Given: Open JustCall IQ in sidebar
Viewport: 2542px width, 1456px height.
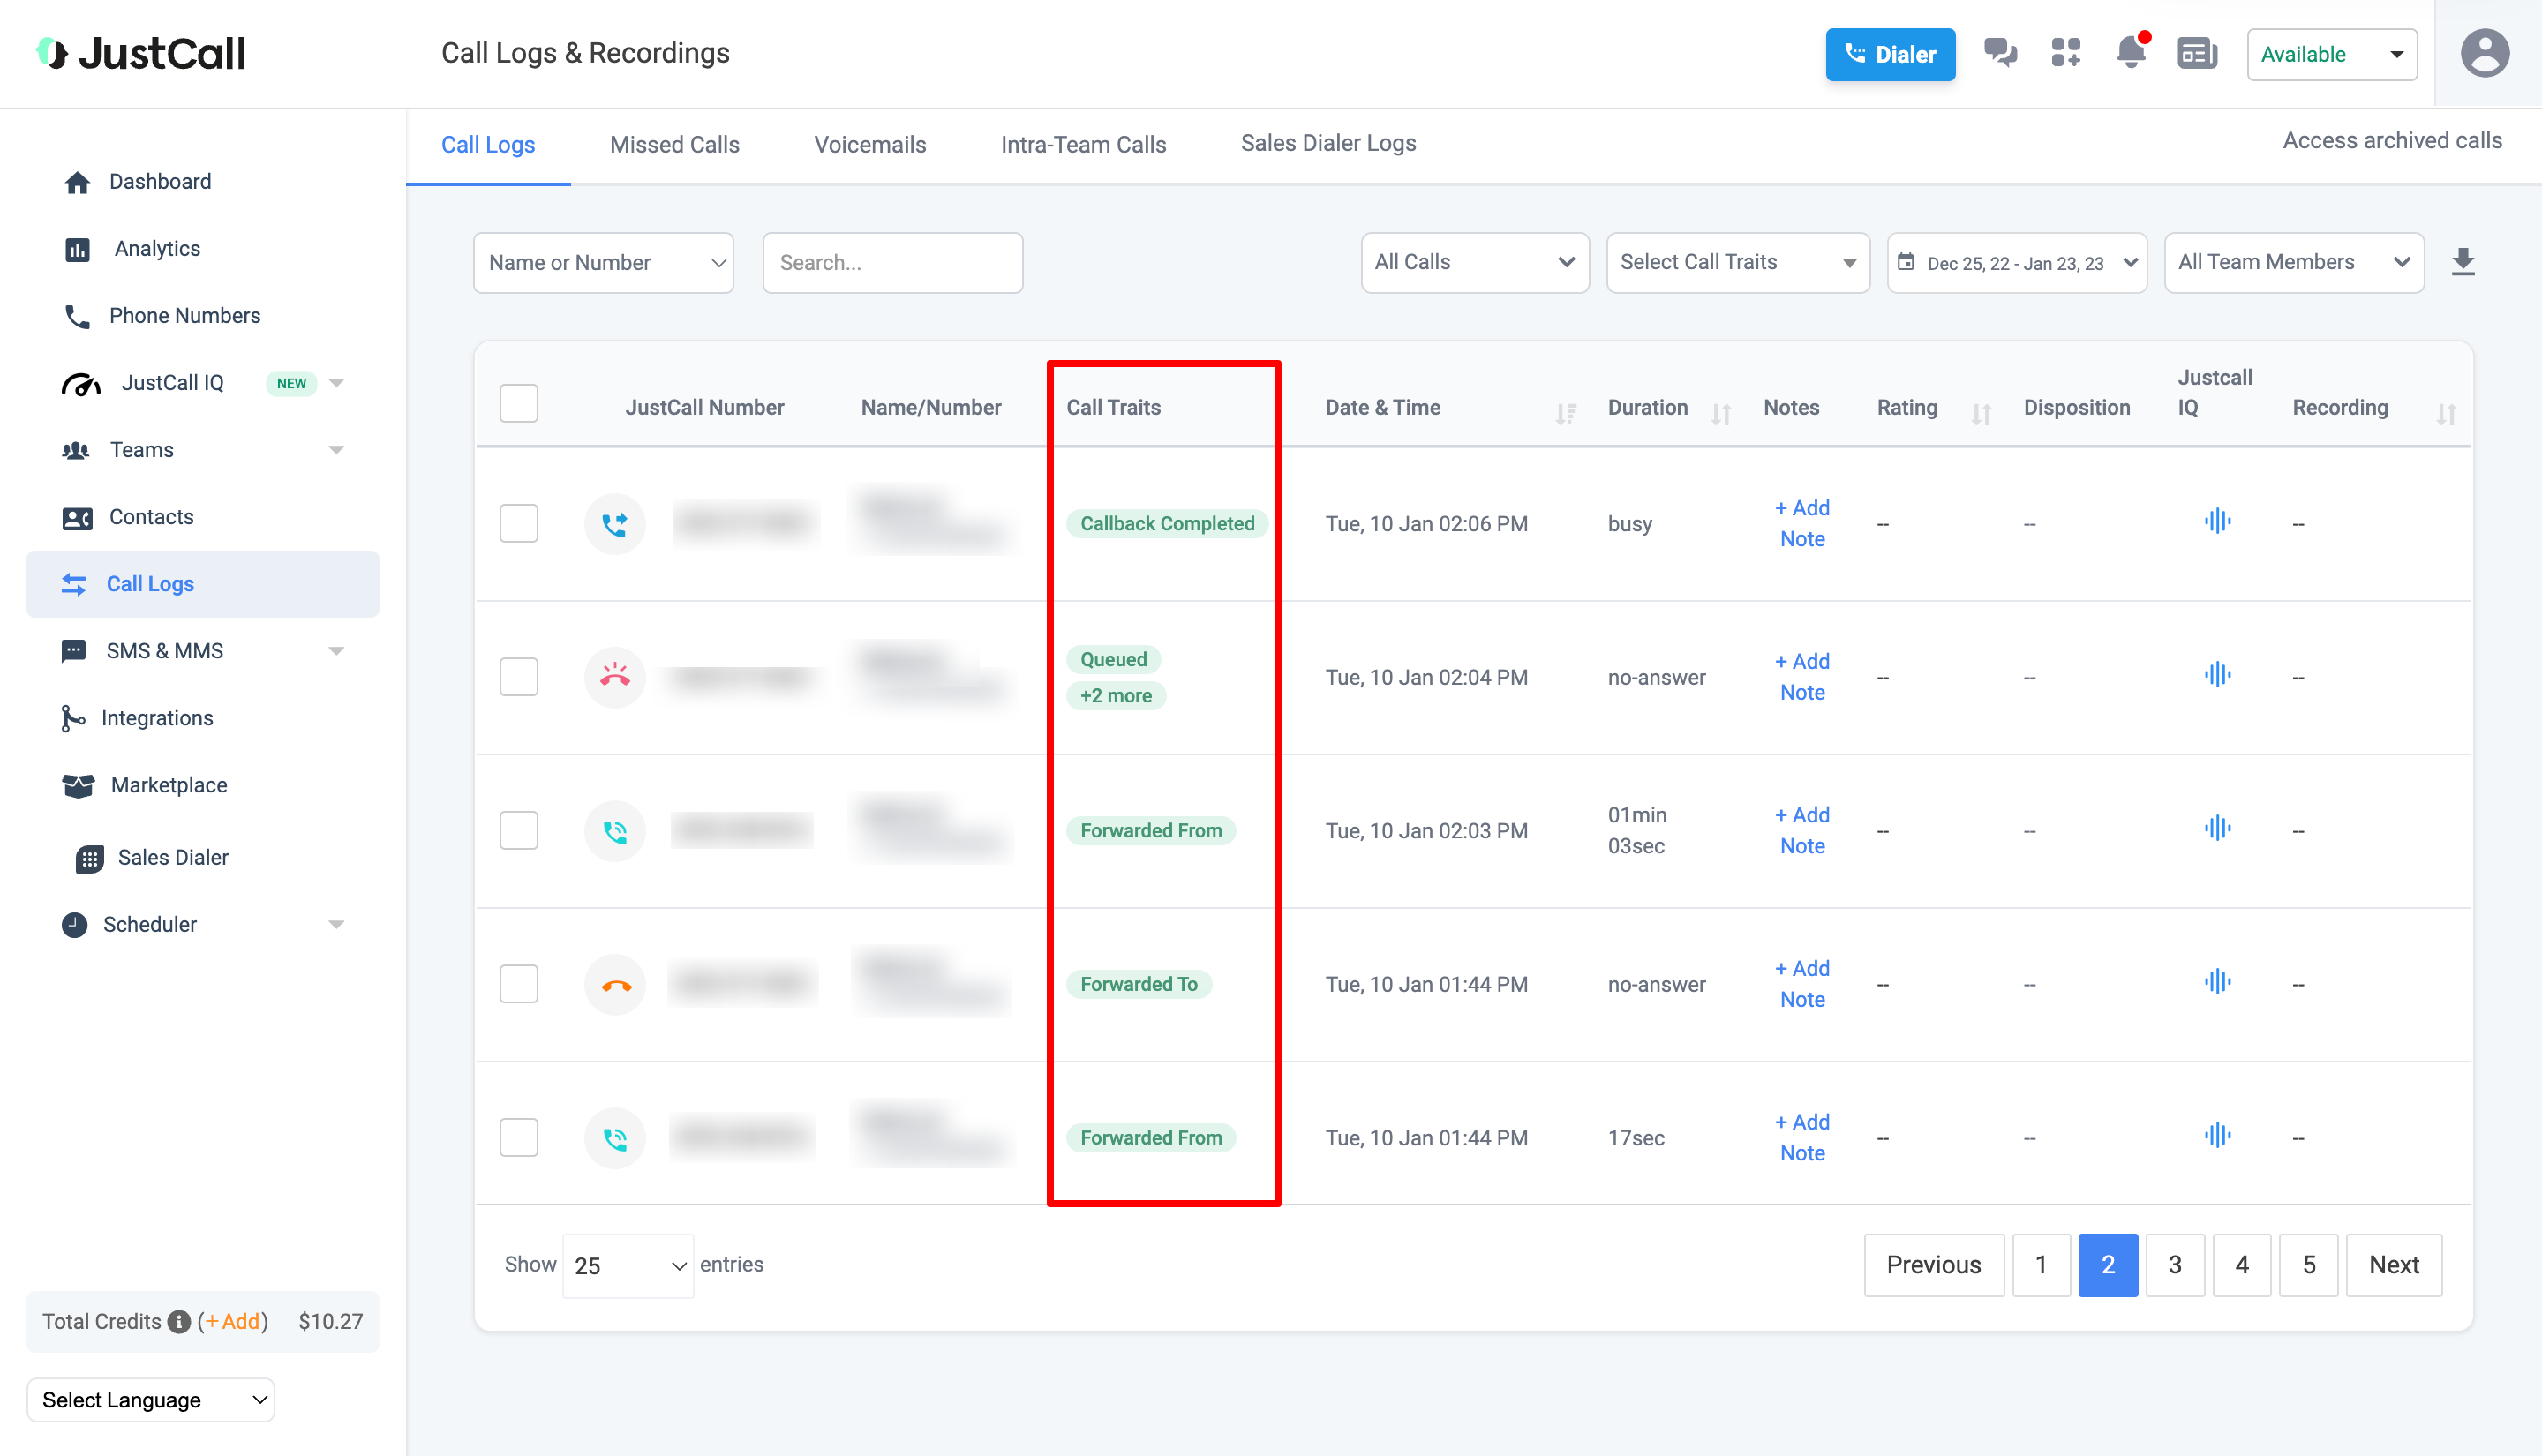Looking at the screenshot, I should tap(172, 382).
